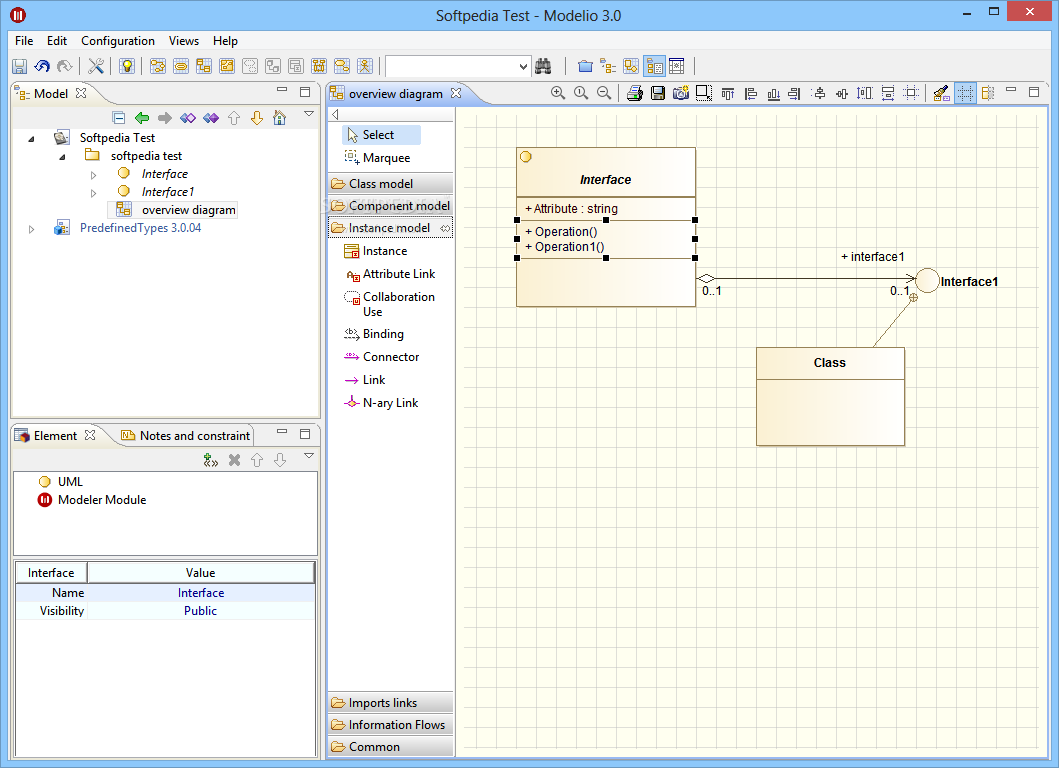
Task: Open the Element panel view menu triangle
Action: (309, 455)
